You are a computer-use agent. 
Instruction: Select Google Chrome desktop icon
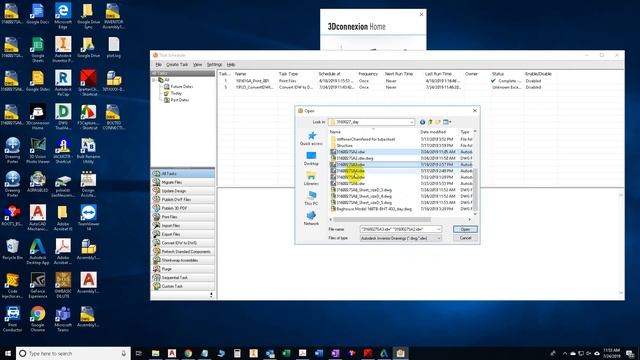[38, 319]
